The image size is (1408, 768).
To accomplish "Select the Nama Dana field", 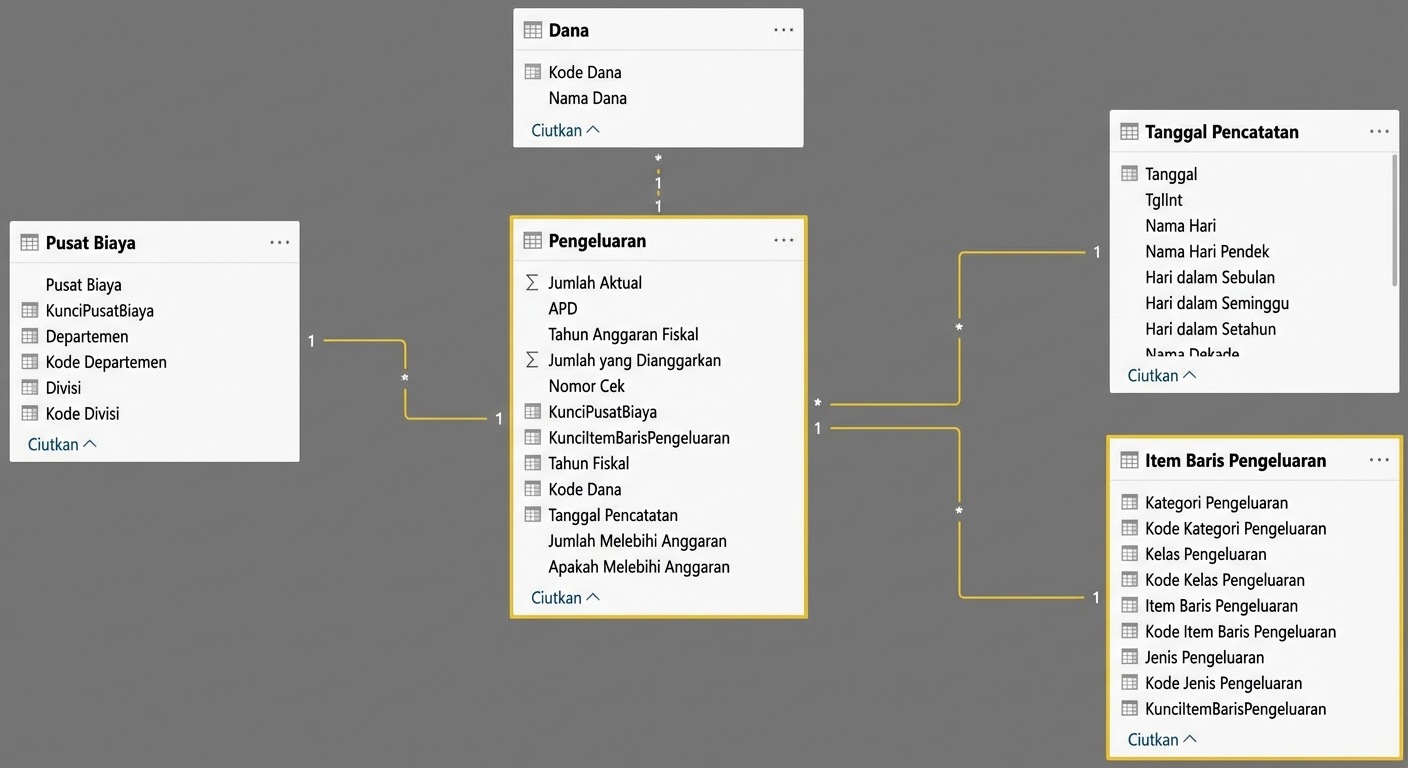I will (x=588, y=98).
